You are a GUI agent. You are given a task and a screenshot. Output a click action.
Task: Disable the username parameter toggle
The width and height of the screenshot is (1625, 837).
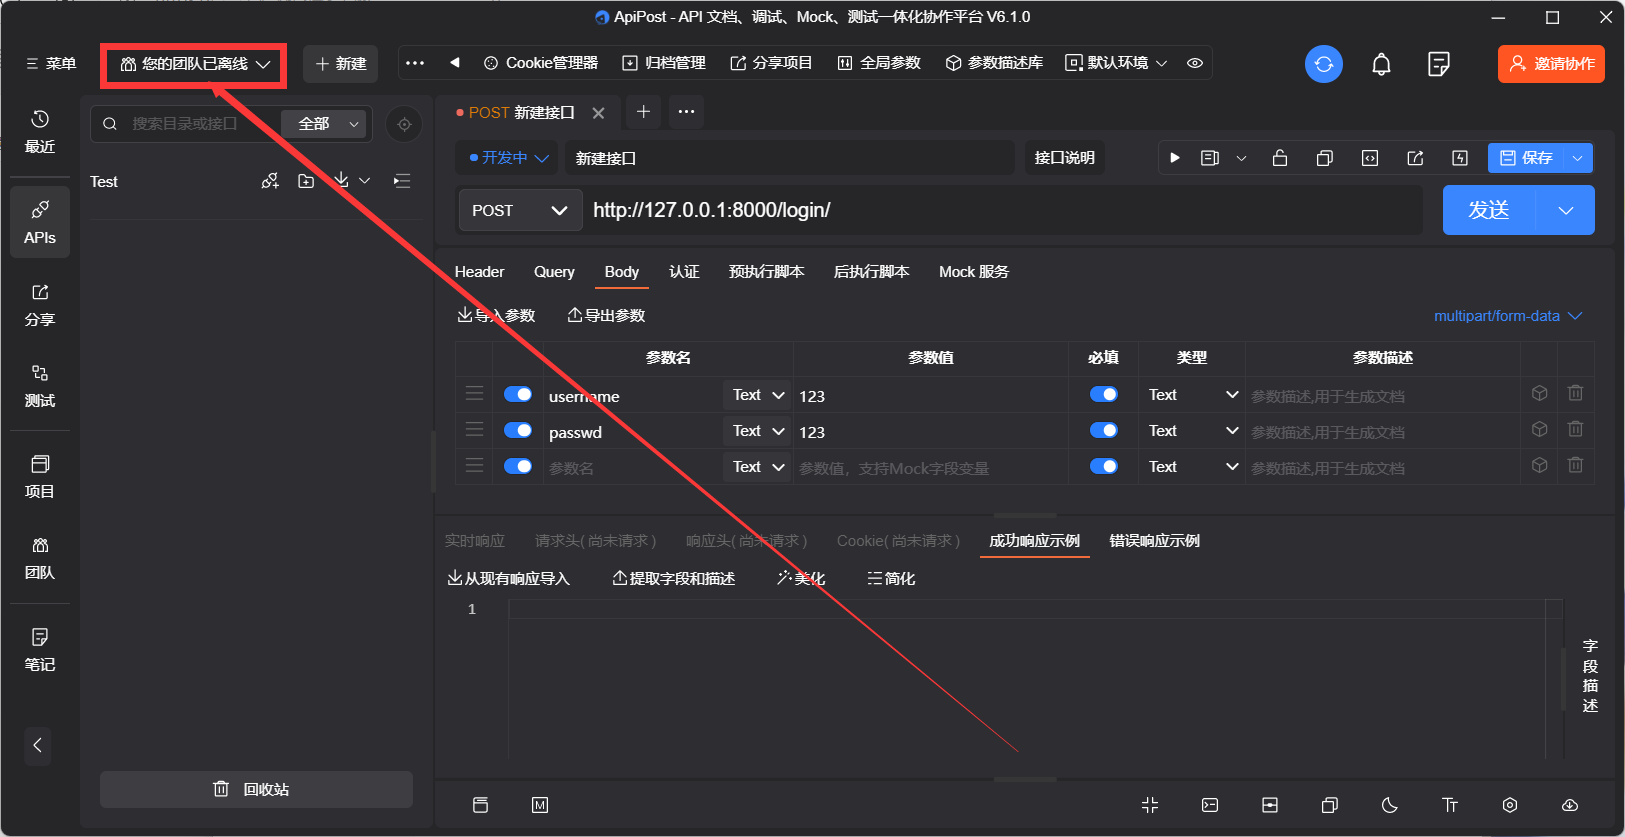[x=518, y=394]
